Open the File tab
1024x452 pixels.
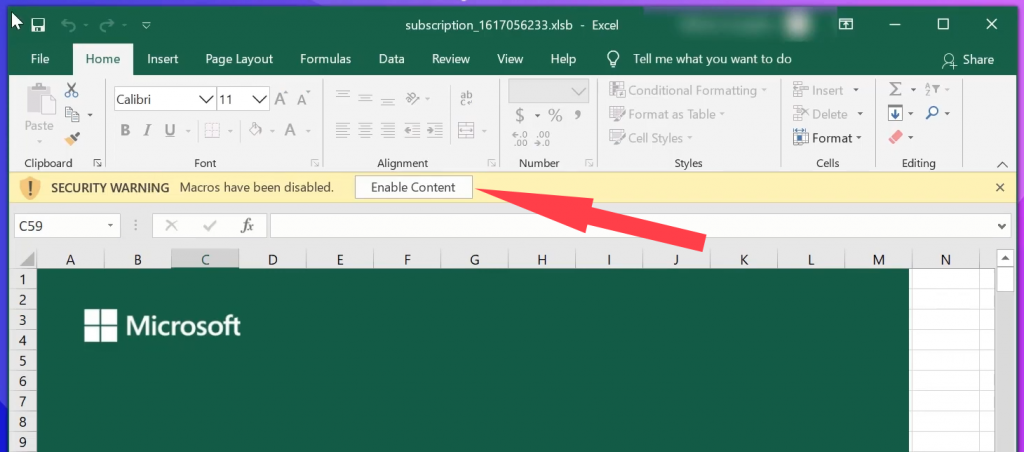pos(40,59)
